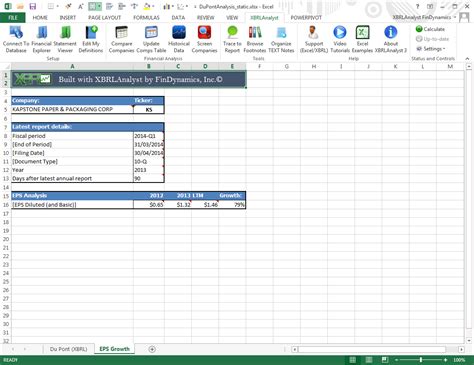The height and width of the screenshot is (365, 474).
Task: Open the VIEW tab
Action: (x=232, y=18)
